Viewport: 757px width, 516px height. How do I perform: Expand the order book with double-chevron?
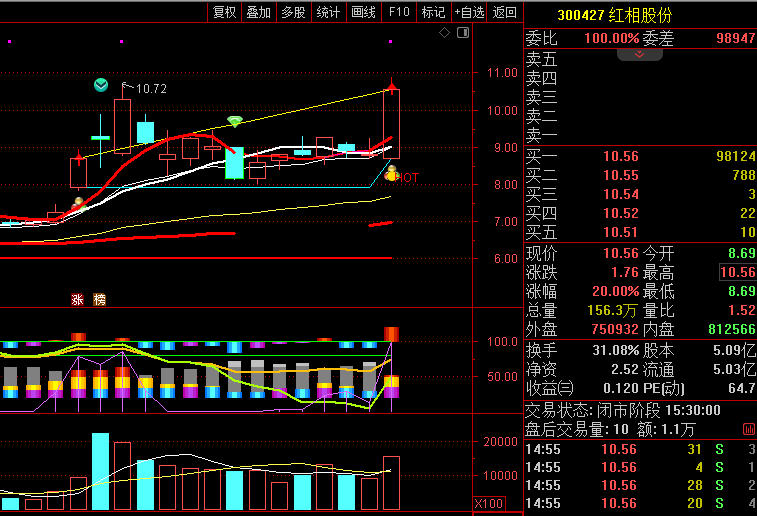(x=640, y=54)
